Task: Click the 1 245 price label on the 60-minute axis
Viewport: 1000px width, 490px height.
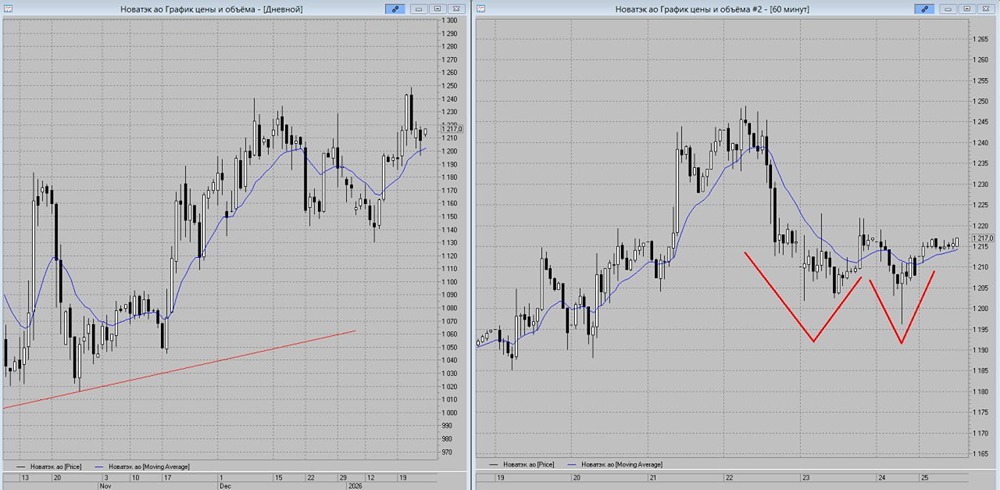Action: click(980, 122)
